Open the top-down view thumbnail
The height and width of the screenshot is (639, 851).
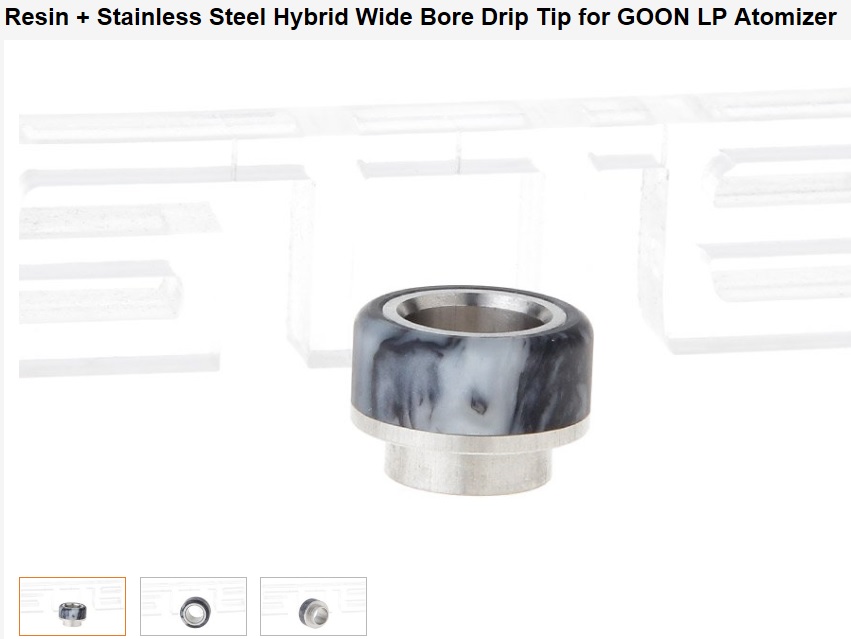click(x=193, y=606)
